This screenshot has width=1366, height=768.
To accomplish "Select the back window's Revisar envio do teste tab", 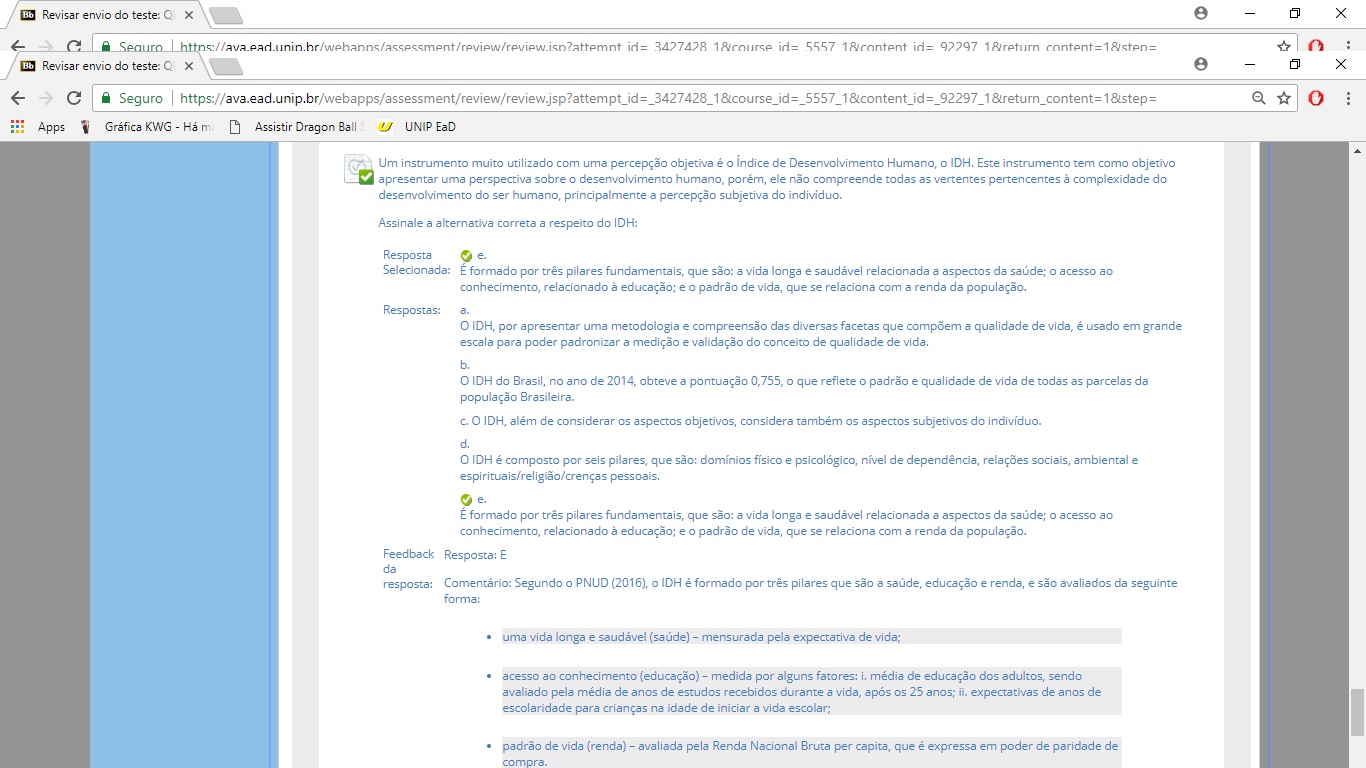I will coord(106,15).
